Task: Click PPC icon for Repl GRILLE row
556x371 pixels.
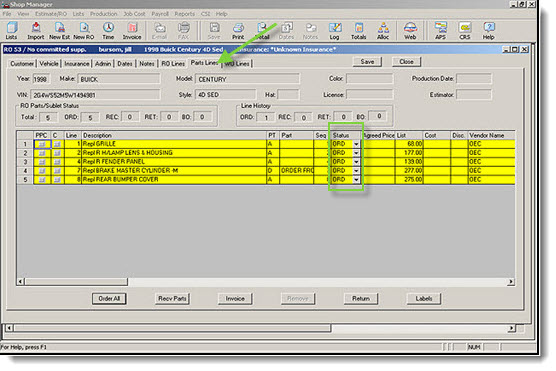Action: tap(42, 144)
